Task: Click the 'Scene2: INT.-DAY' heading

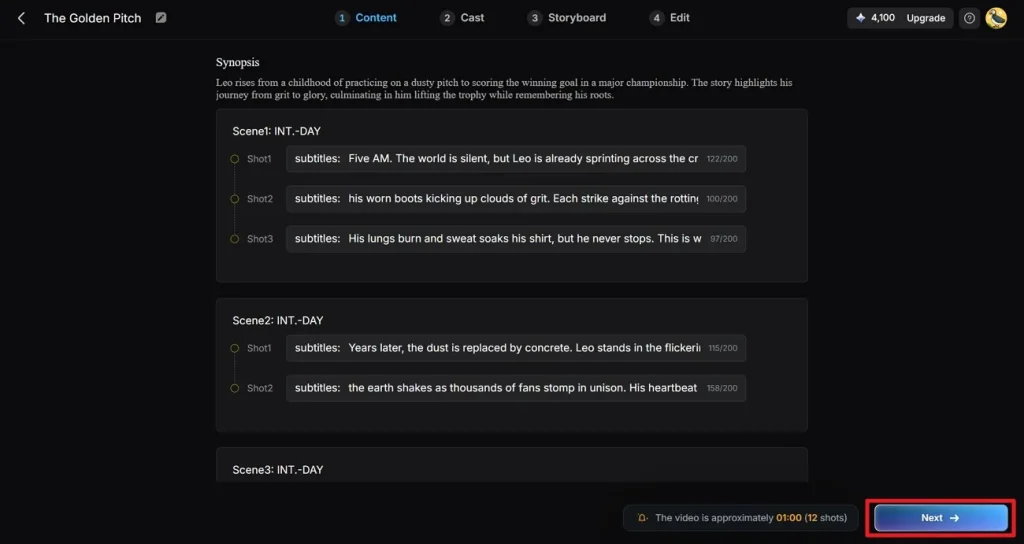Action: 278,321
